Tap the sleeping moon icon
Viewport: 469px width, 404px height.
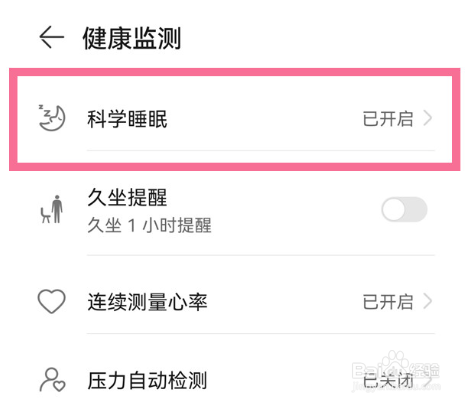[52, 118]
